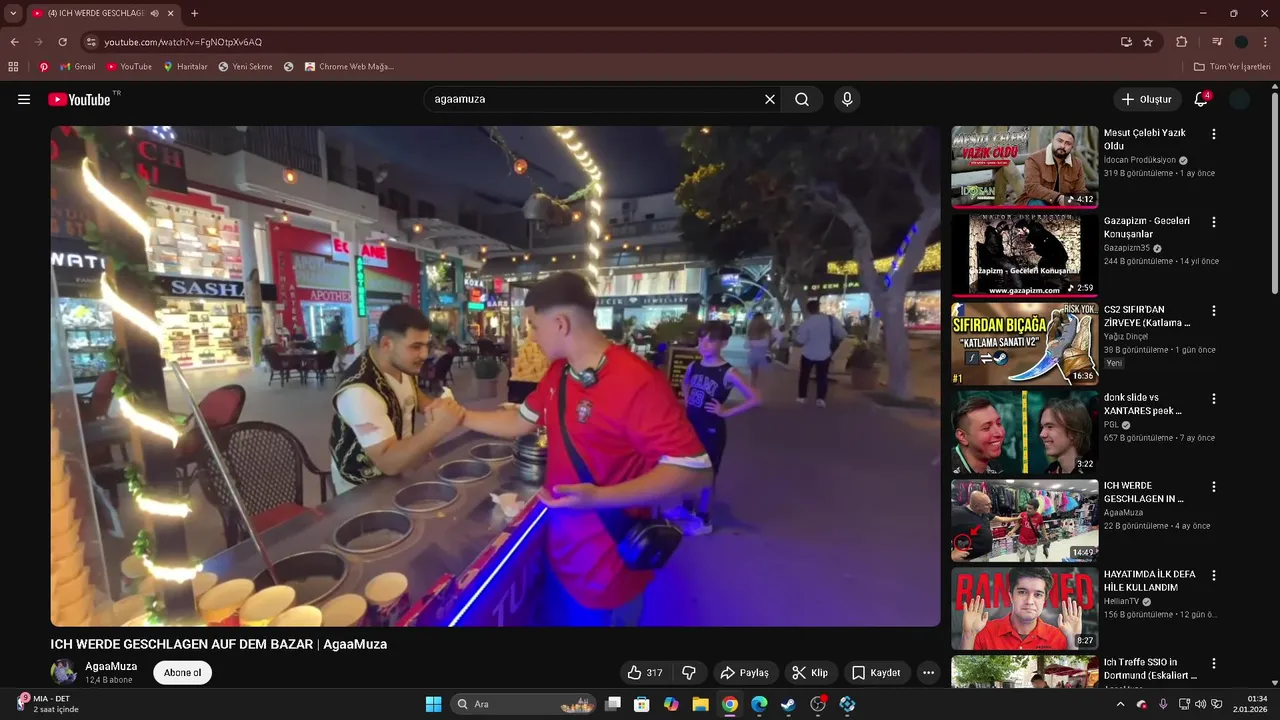Open options for donk slide vs XANTARES
The height and width of the screenshot is (720, 1280).
[x=1214, y=399]
